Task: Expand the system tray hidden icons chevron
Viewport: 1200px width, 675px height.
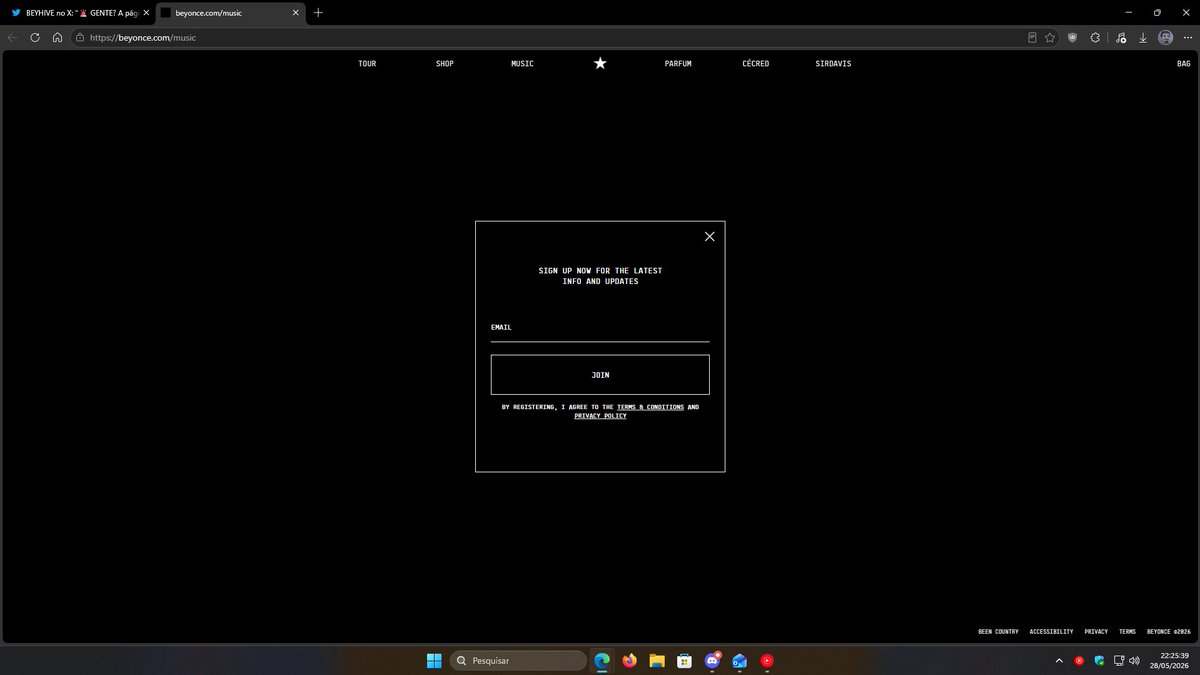Action: pos(1058,660)
